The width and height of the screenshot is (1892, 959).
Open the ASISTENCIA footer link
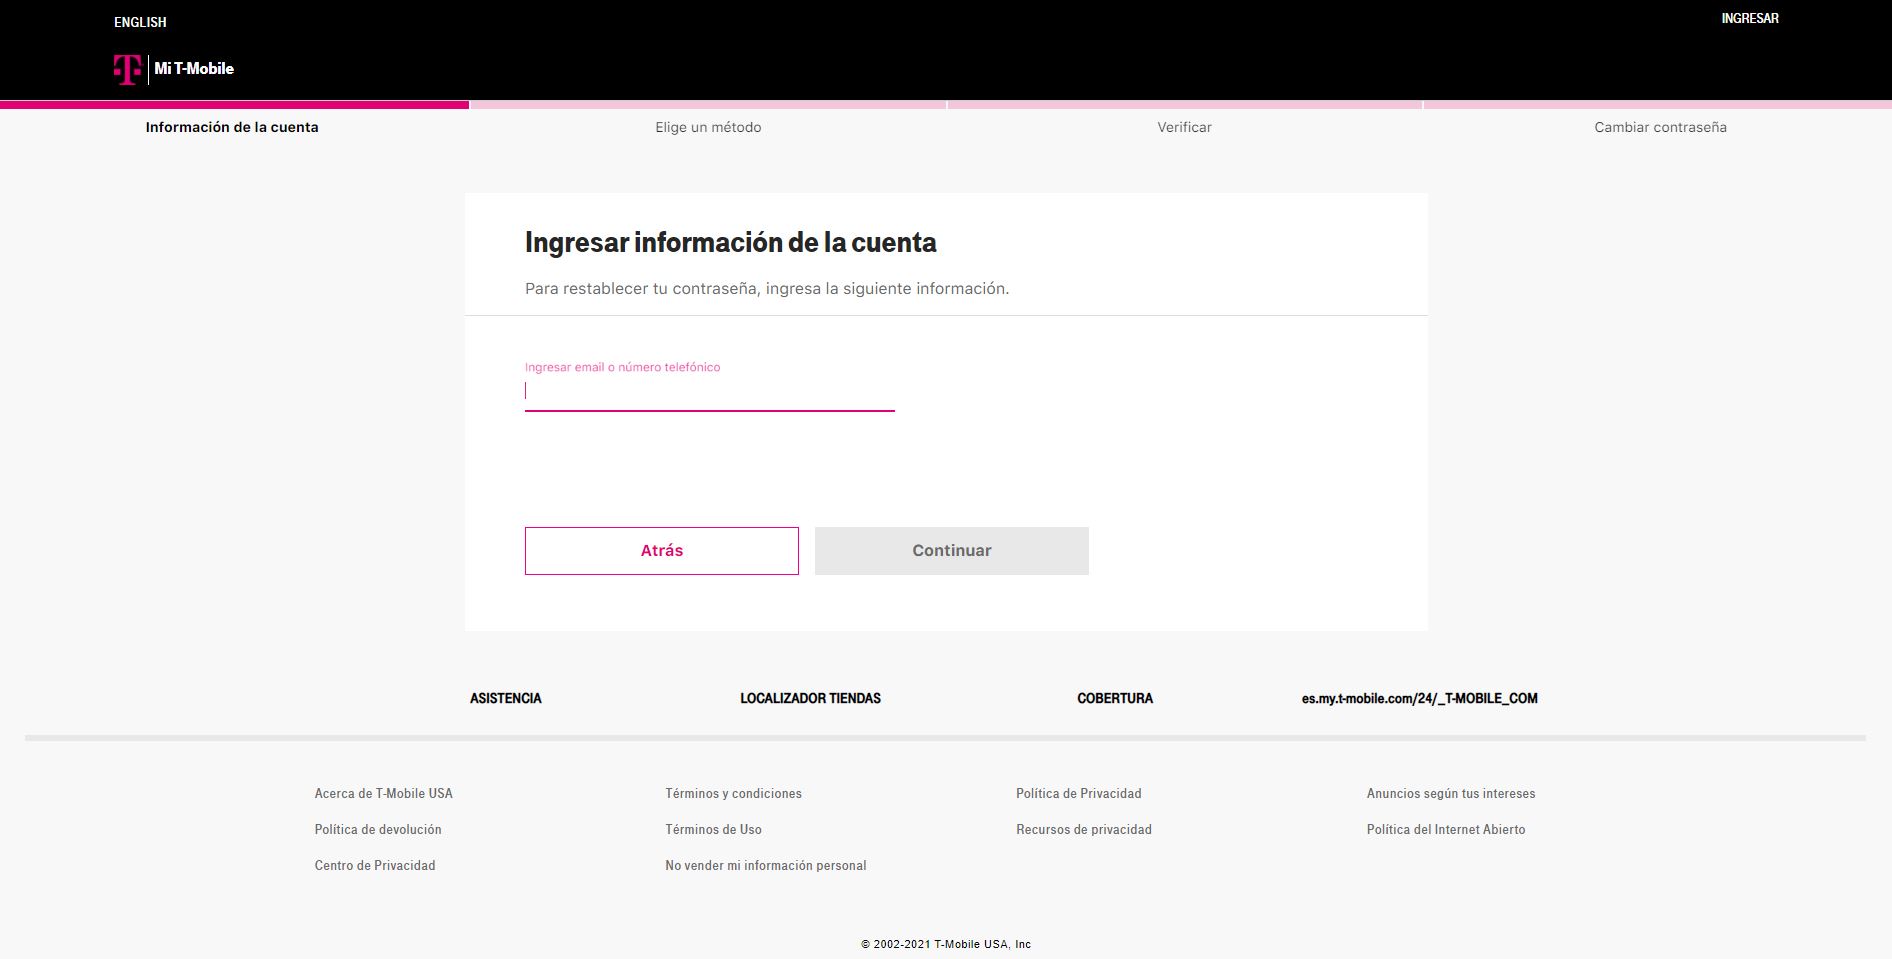[505, 698]
